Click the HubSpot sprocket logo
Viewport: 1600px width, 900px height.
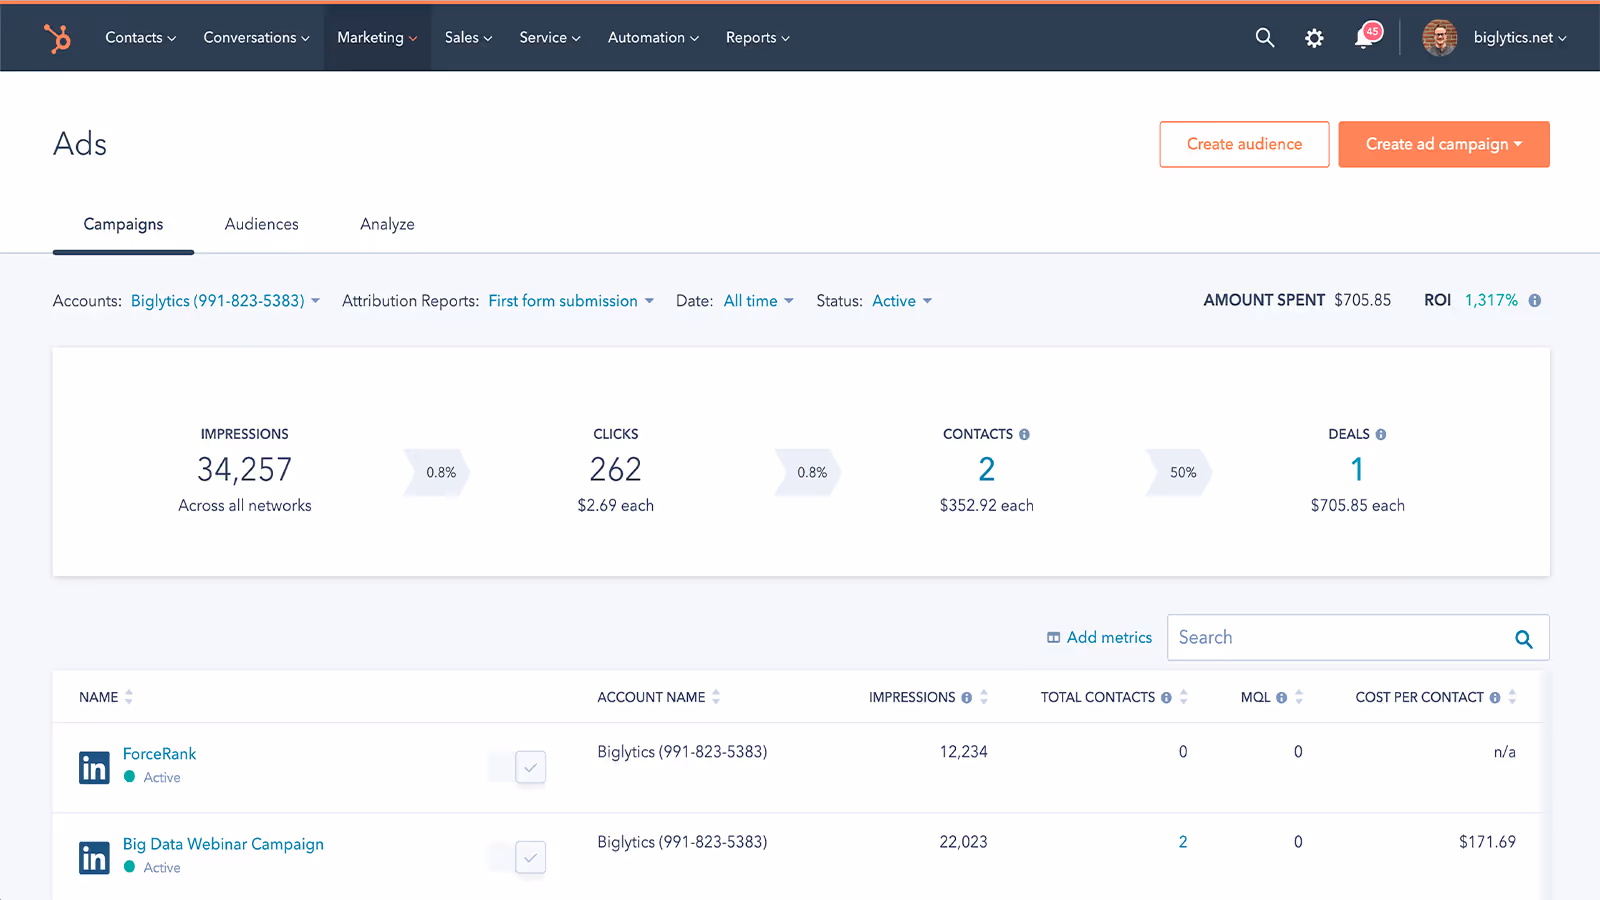coord(57,38)
